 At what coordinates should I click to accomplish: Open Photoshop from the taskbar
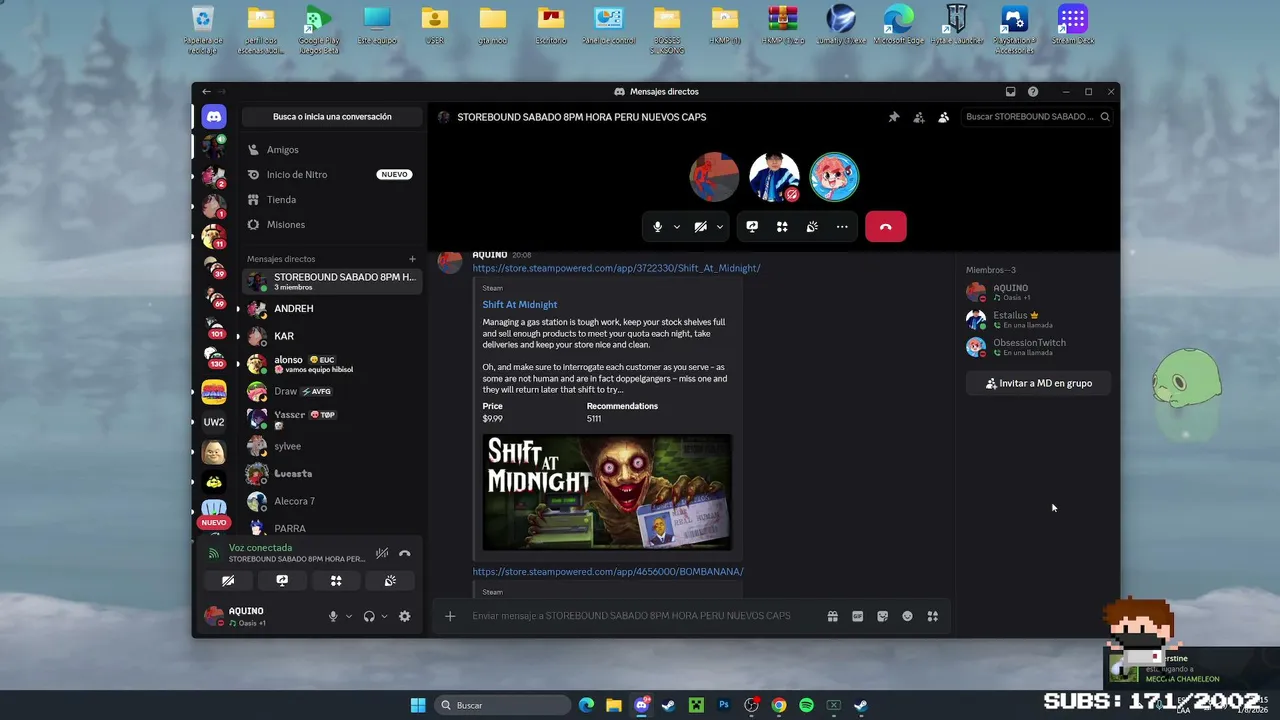(x=724, y=705)
